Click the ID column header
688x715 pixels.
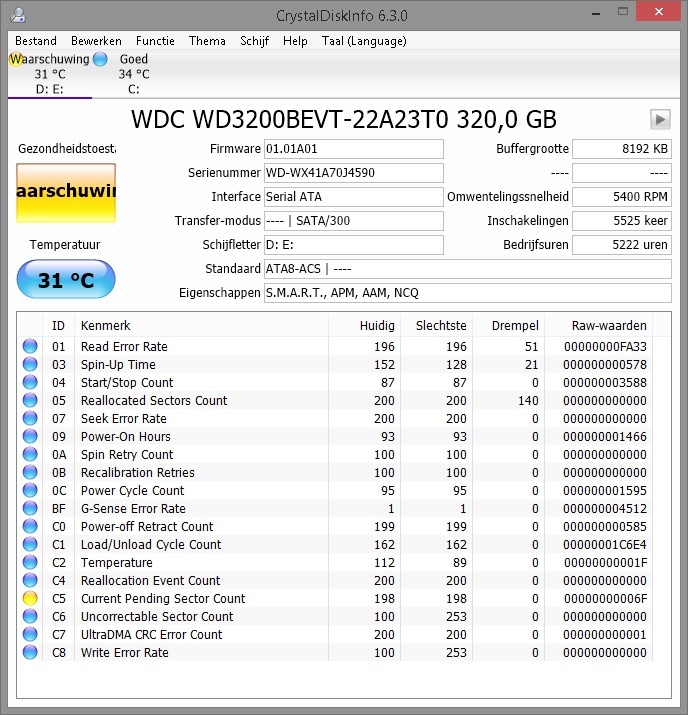(x=58, y=326)
